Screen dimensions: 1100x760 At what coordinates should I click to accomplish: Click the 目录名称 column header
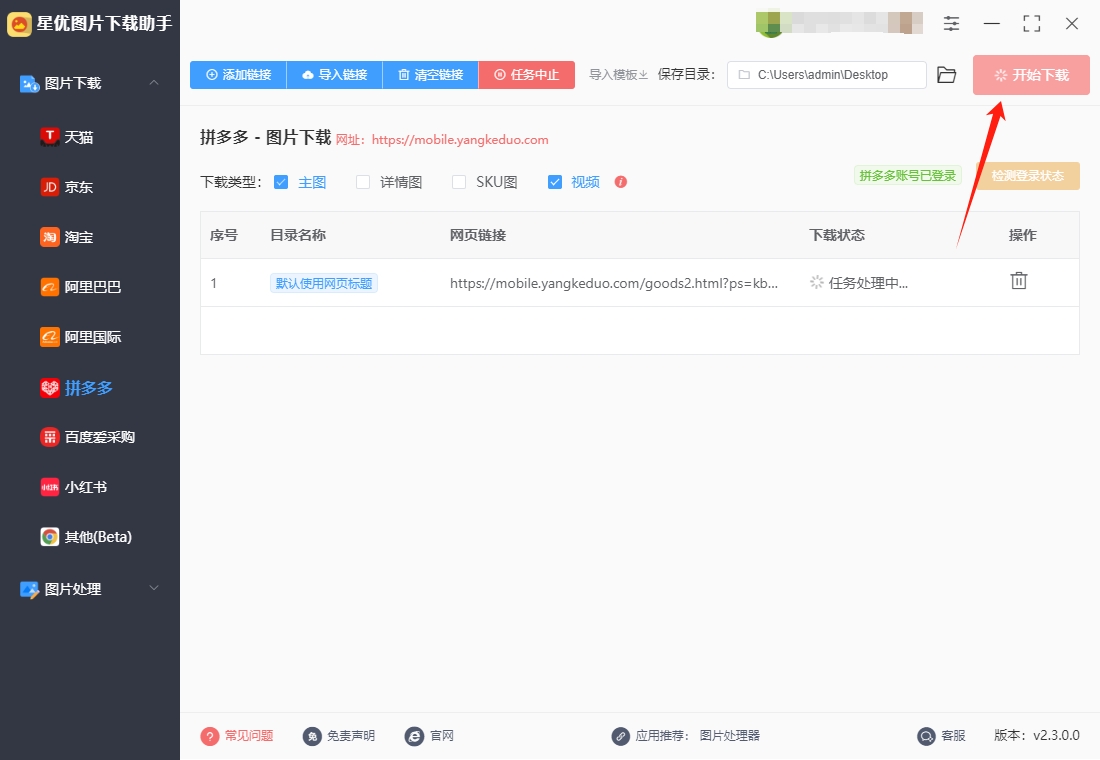tap(298, 235)
